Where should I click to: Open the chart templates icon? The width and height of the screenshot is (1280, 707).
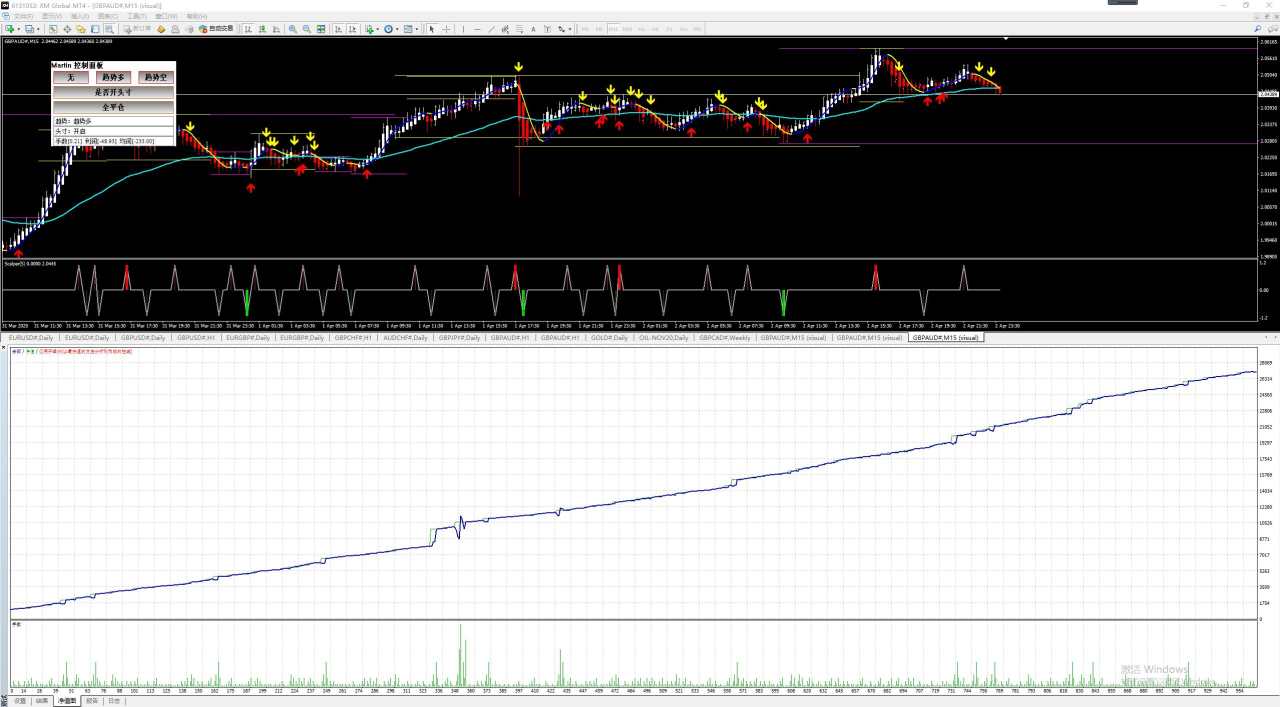[x=408, y=29]
